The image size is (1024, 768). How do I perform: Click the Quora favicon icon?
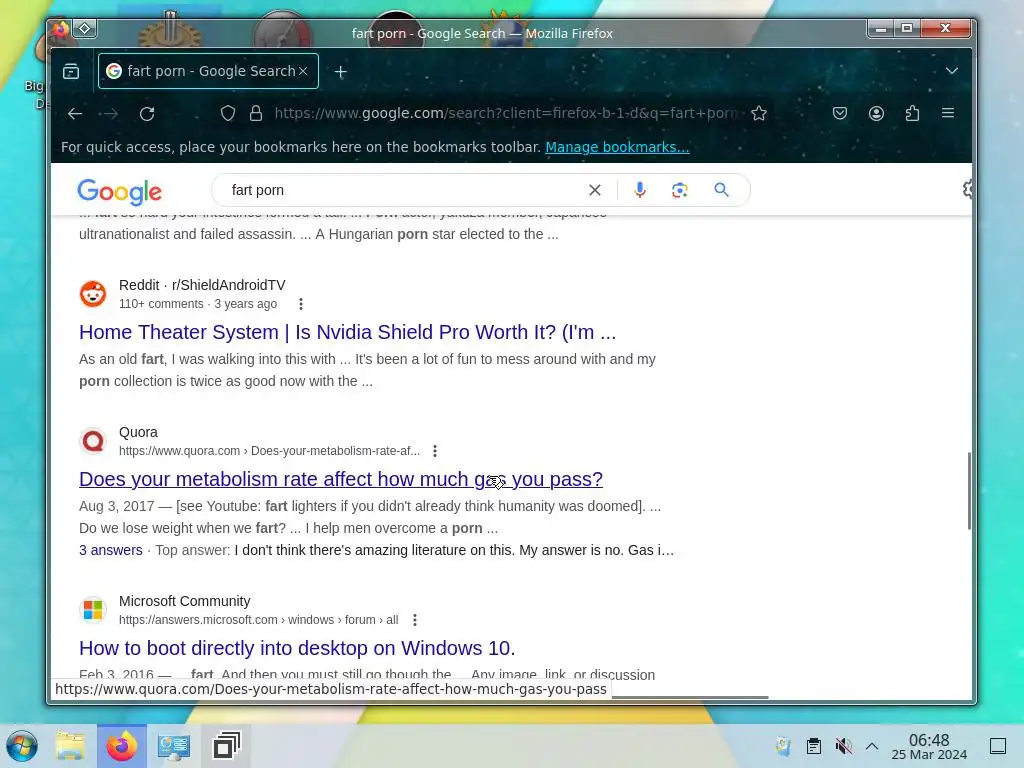coord(93,441)
